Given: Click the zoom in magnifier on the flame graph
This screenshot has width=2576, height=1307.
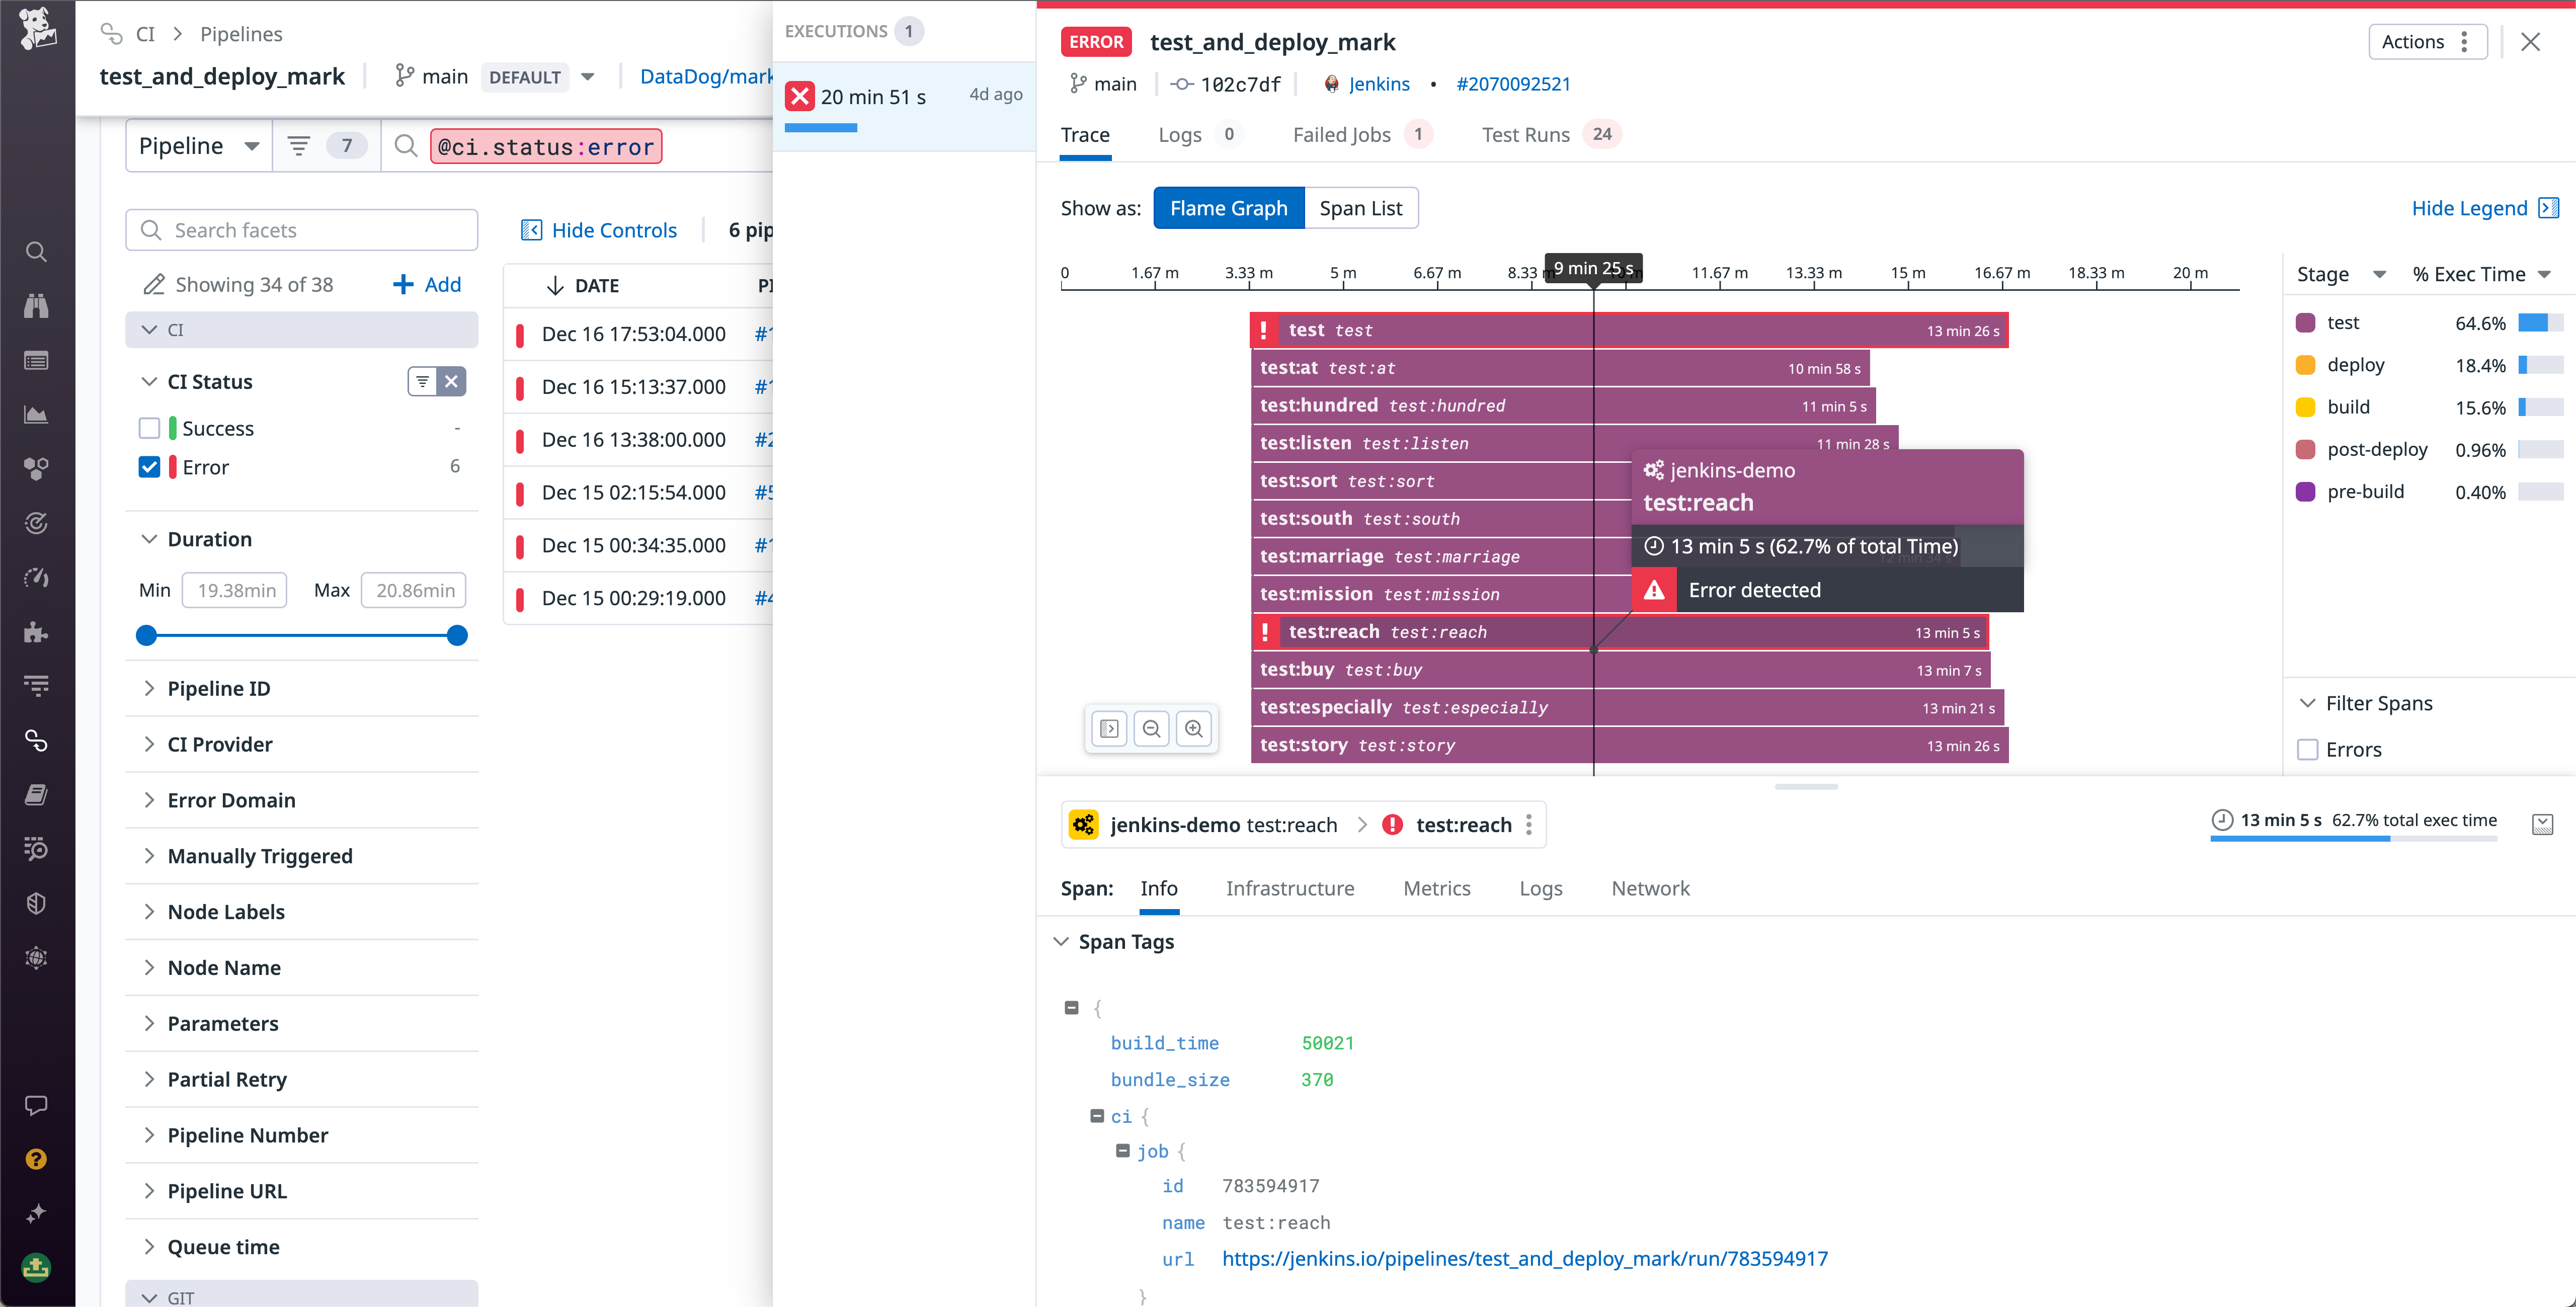Looking at the screenshot, I should tap(1194, 729).
